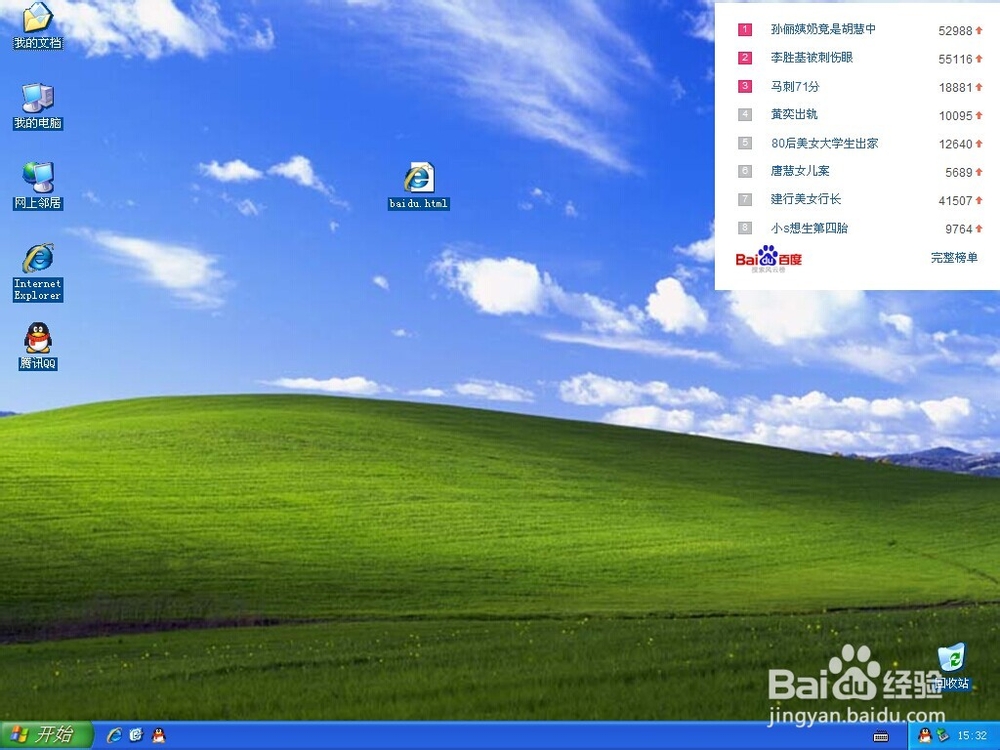Click the search count 5689

[959, 172]
